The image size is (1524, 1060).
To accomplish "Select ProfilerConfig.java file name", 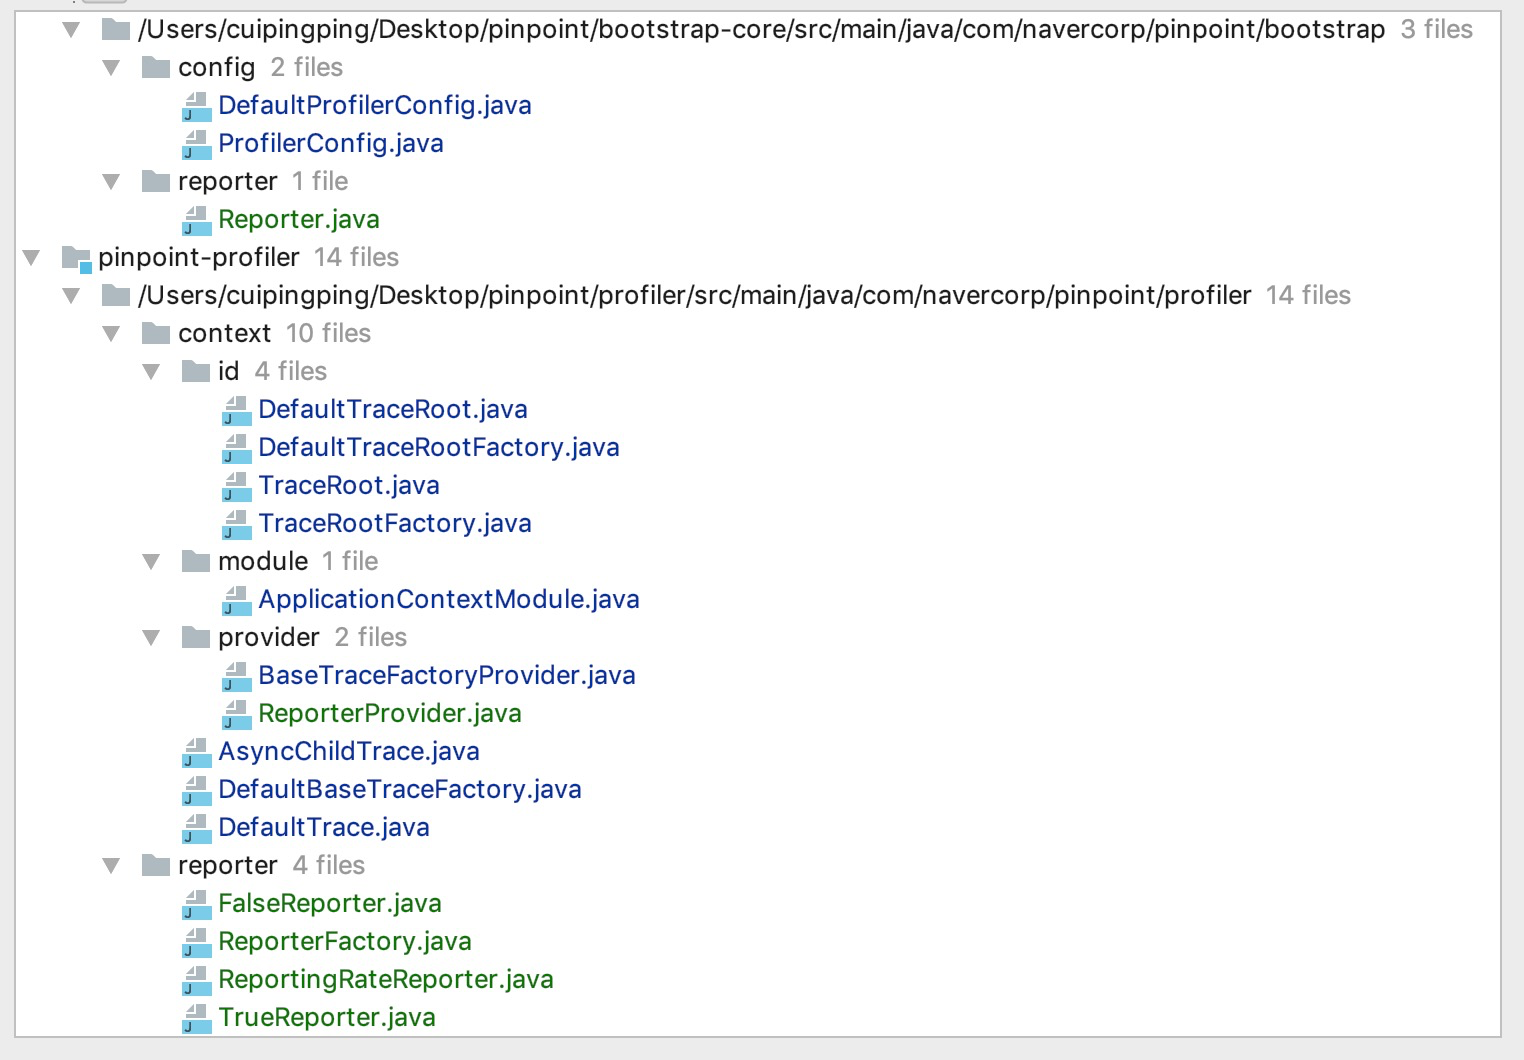I will 331,143.
